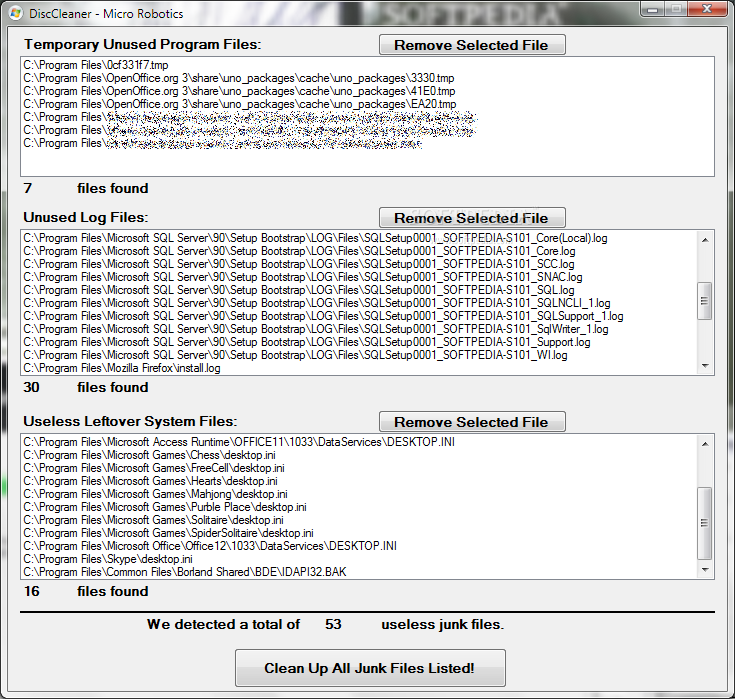
Task: Select the 3330.tmp OpenOffice cache file
Action: click(238, 78)
